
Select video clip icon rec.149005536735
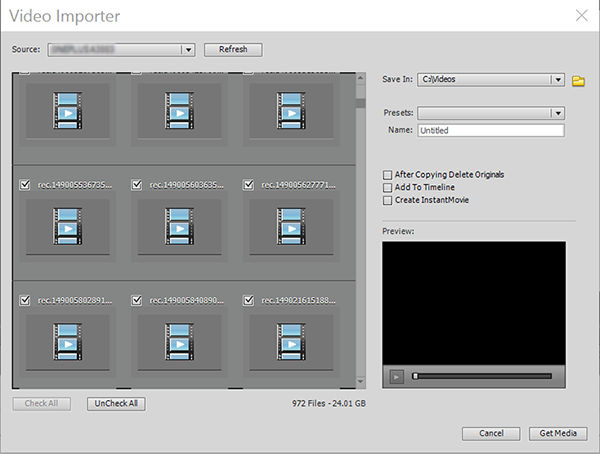(x=68, y=226)
